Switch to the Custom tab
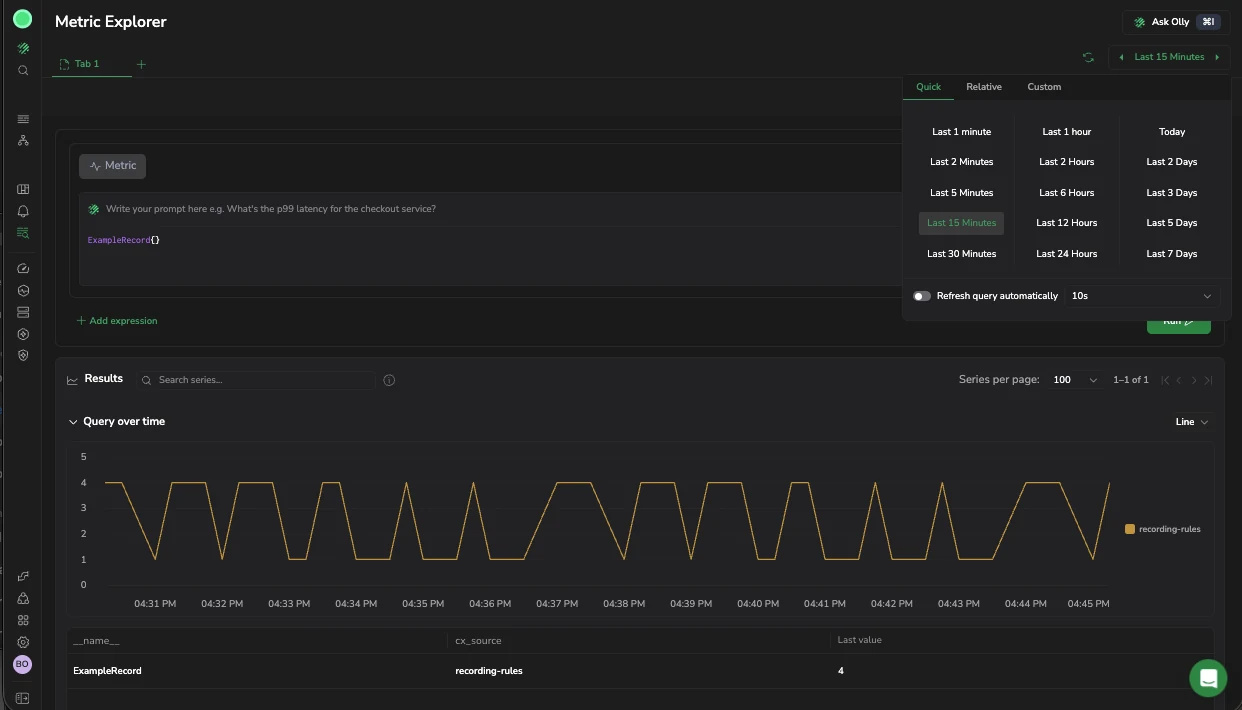The width and height of the screenshot is (1242, 710). point(1044,87)
